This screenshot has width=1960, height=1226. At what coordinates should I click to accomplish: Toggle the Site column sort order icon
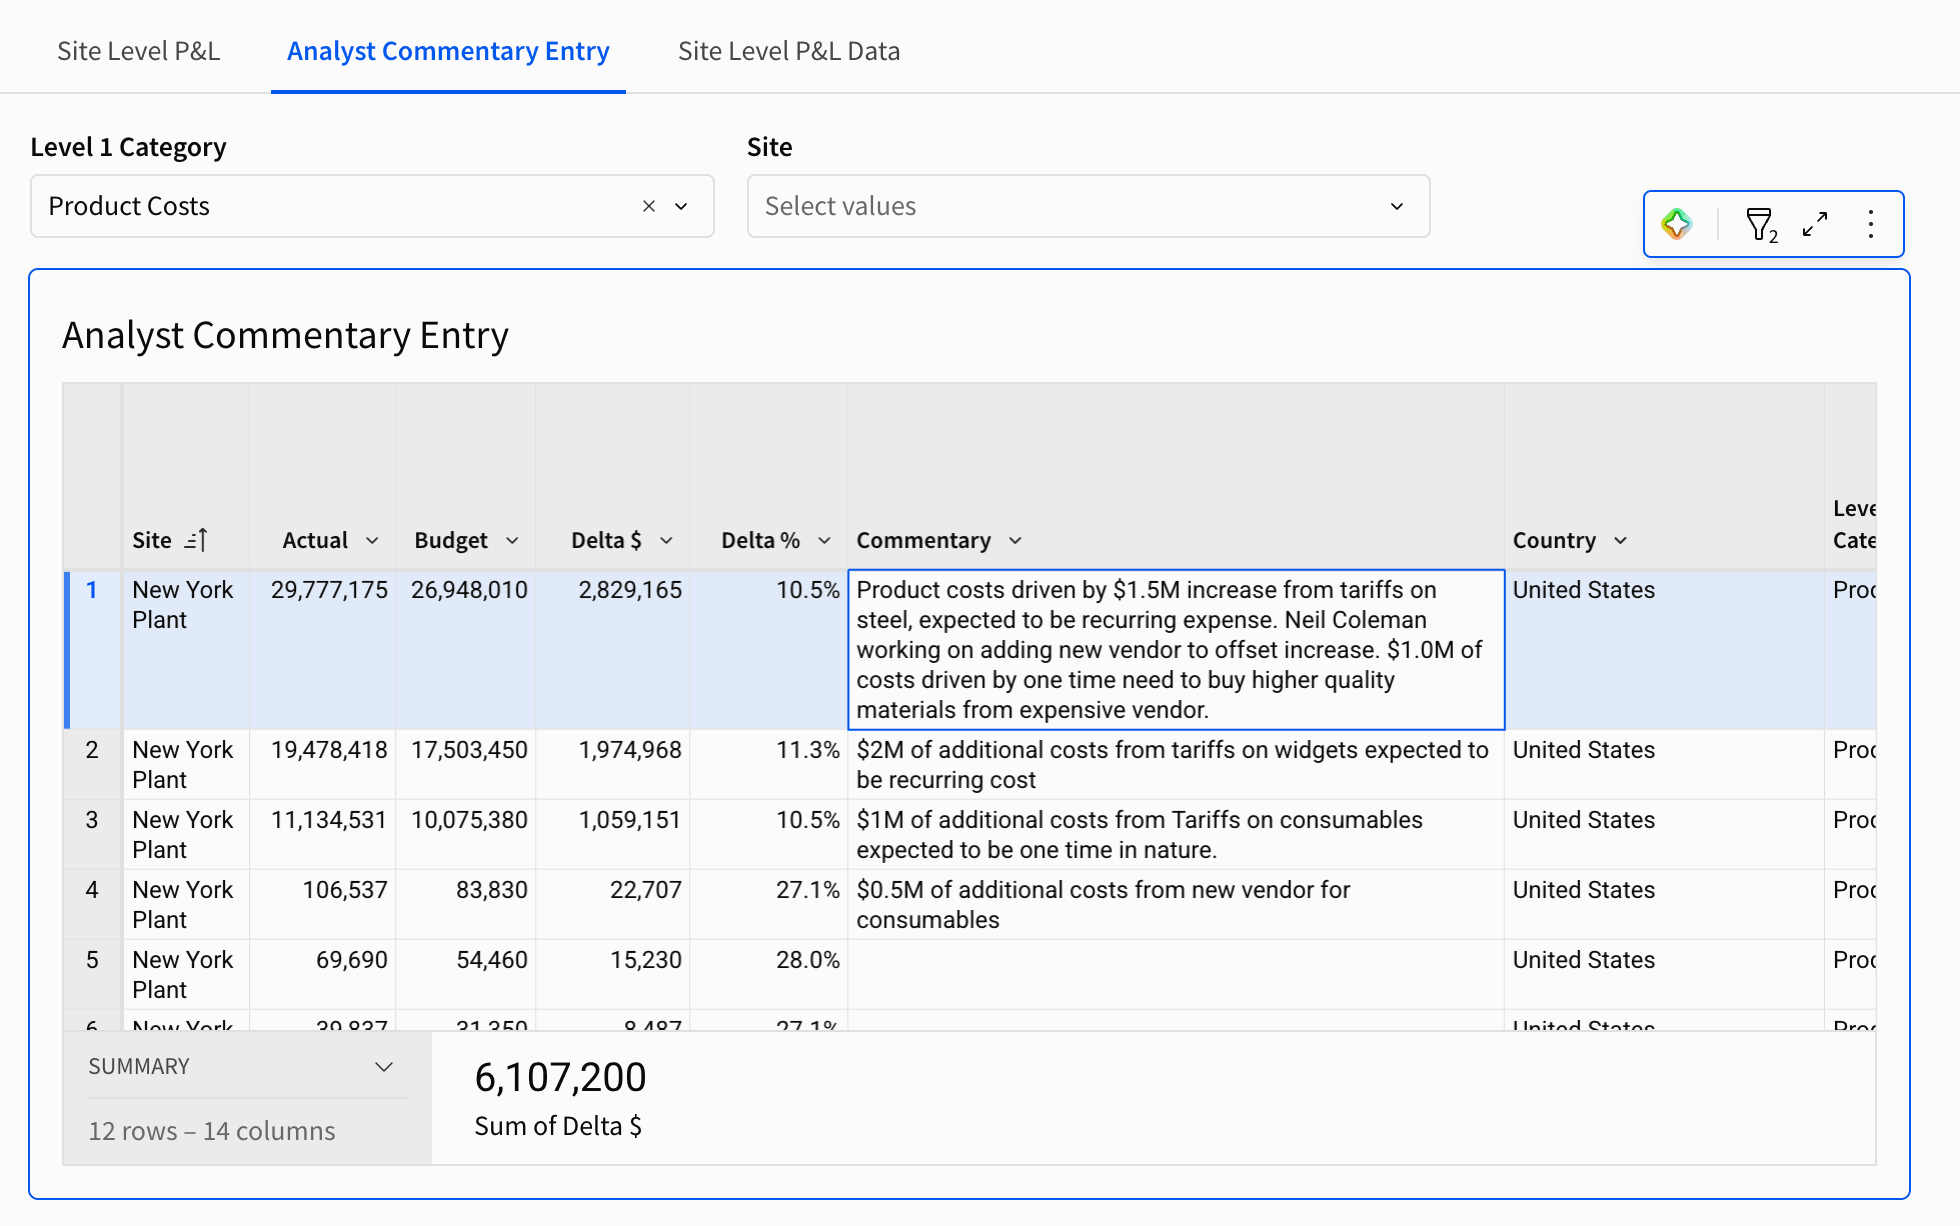pyautogui.click(x=197, y=540)
